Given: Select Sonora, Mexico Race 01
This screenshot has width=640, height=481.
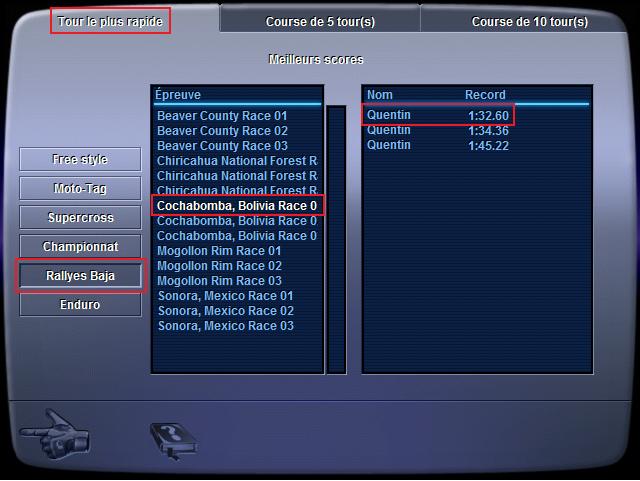Looking at the screenshot, I should pyautogui.click(x=225, y=296).
